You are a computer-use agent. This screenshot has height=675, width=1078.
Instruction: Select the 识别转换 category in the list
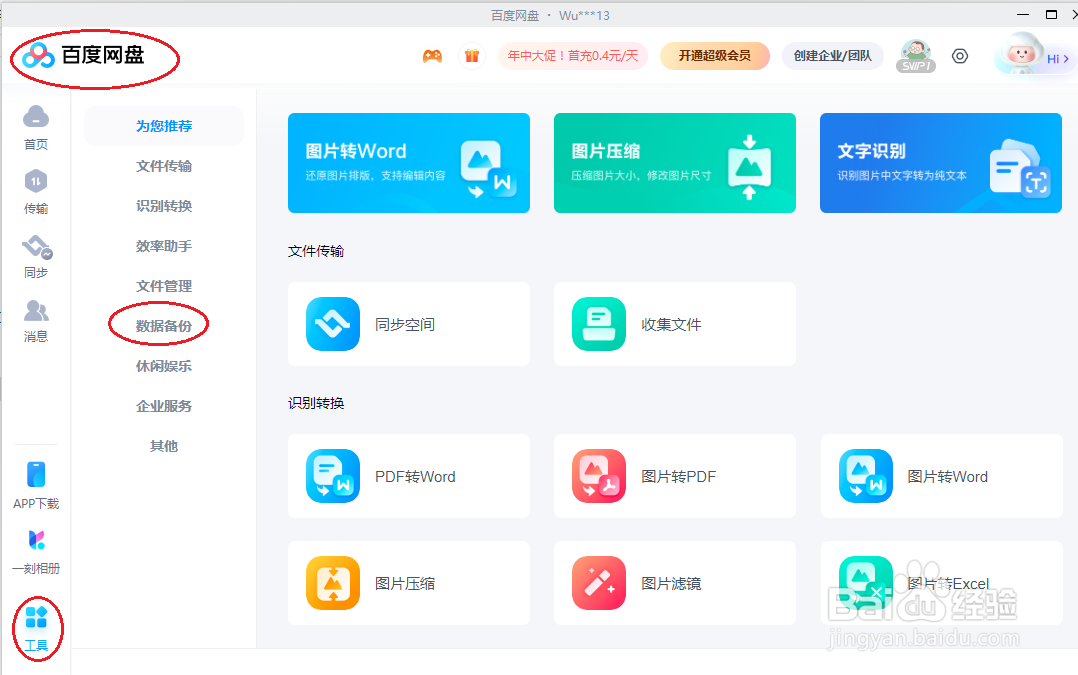pyautogui.click(x=164, y=206)
